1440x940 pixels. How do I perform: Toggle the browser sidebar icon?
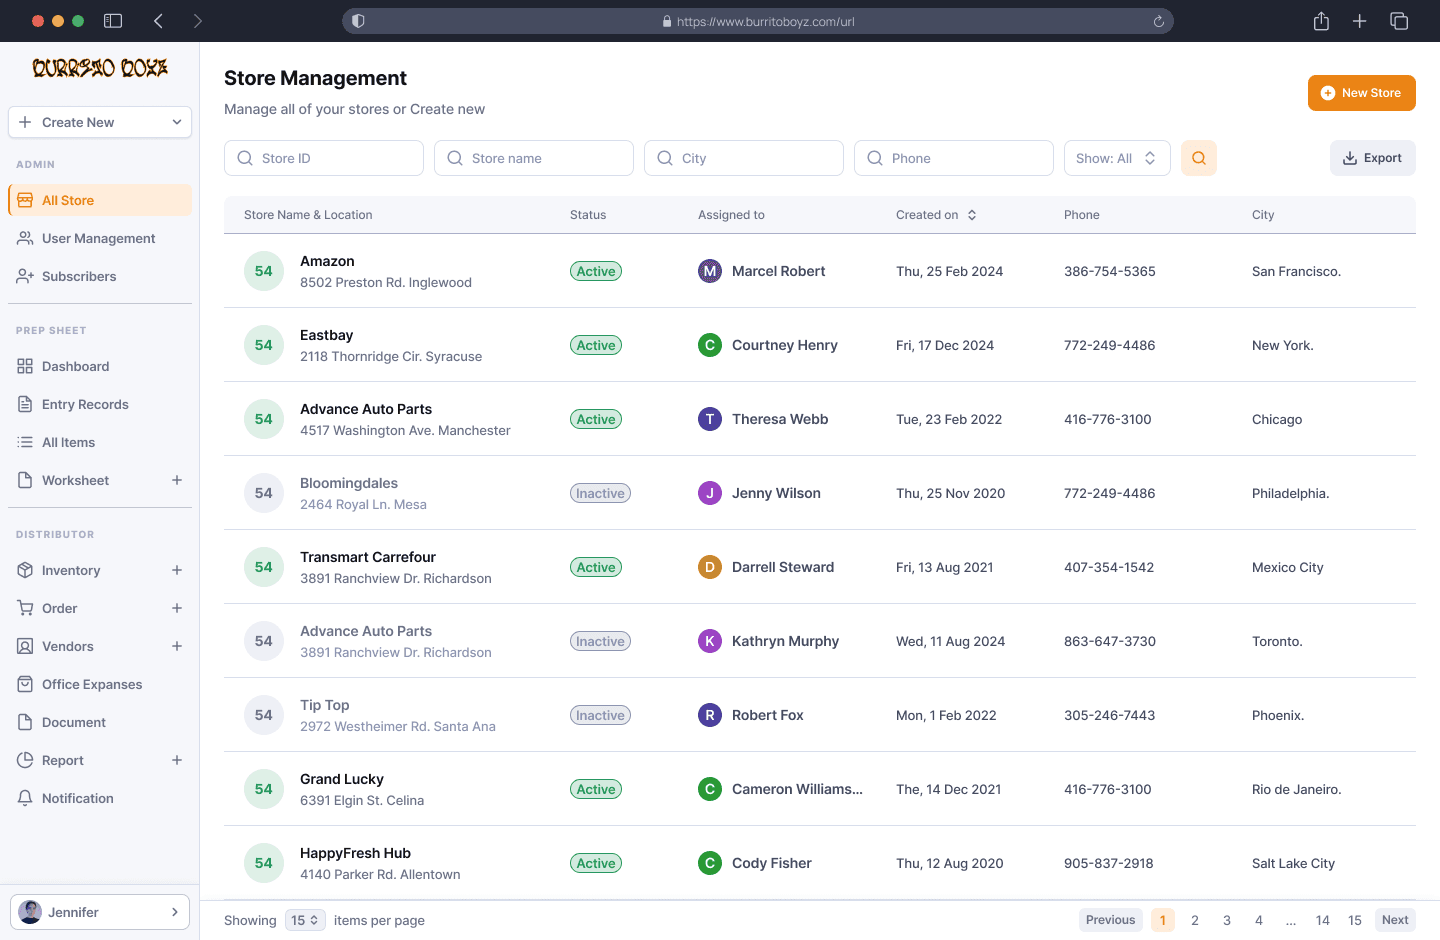pos(113,21)
